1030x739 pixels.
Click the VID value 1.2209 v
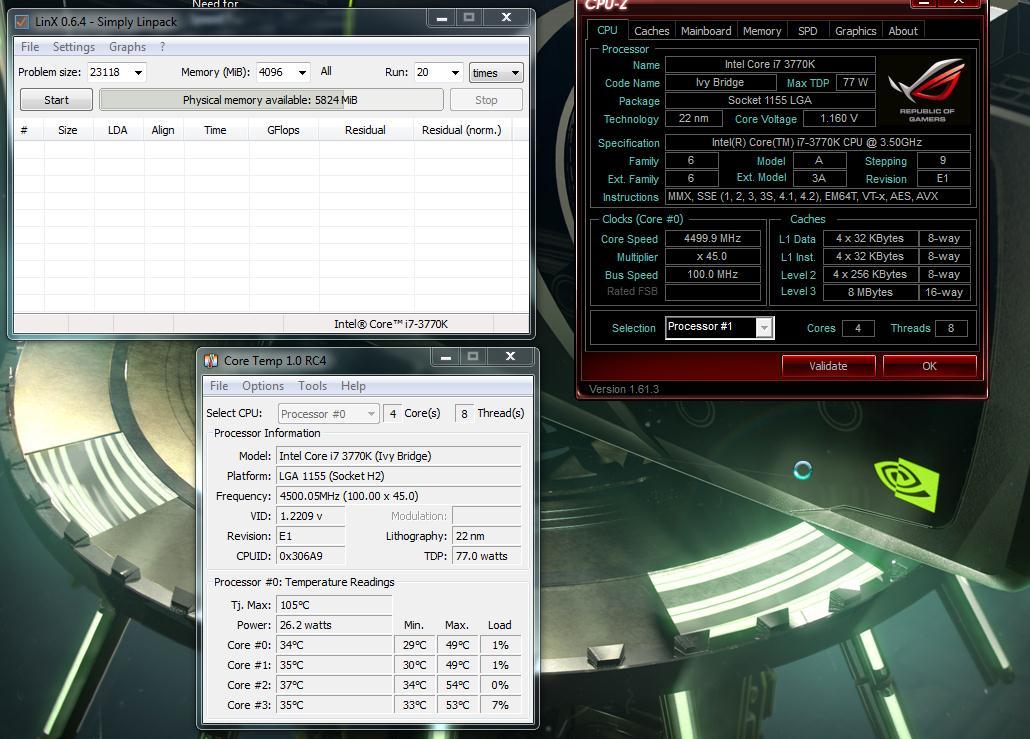(x=310, y=516)
